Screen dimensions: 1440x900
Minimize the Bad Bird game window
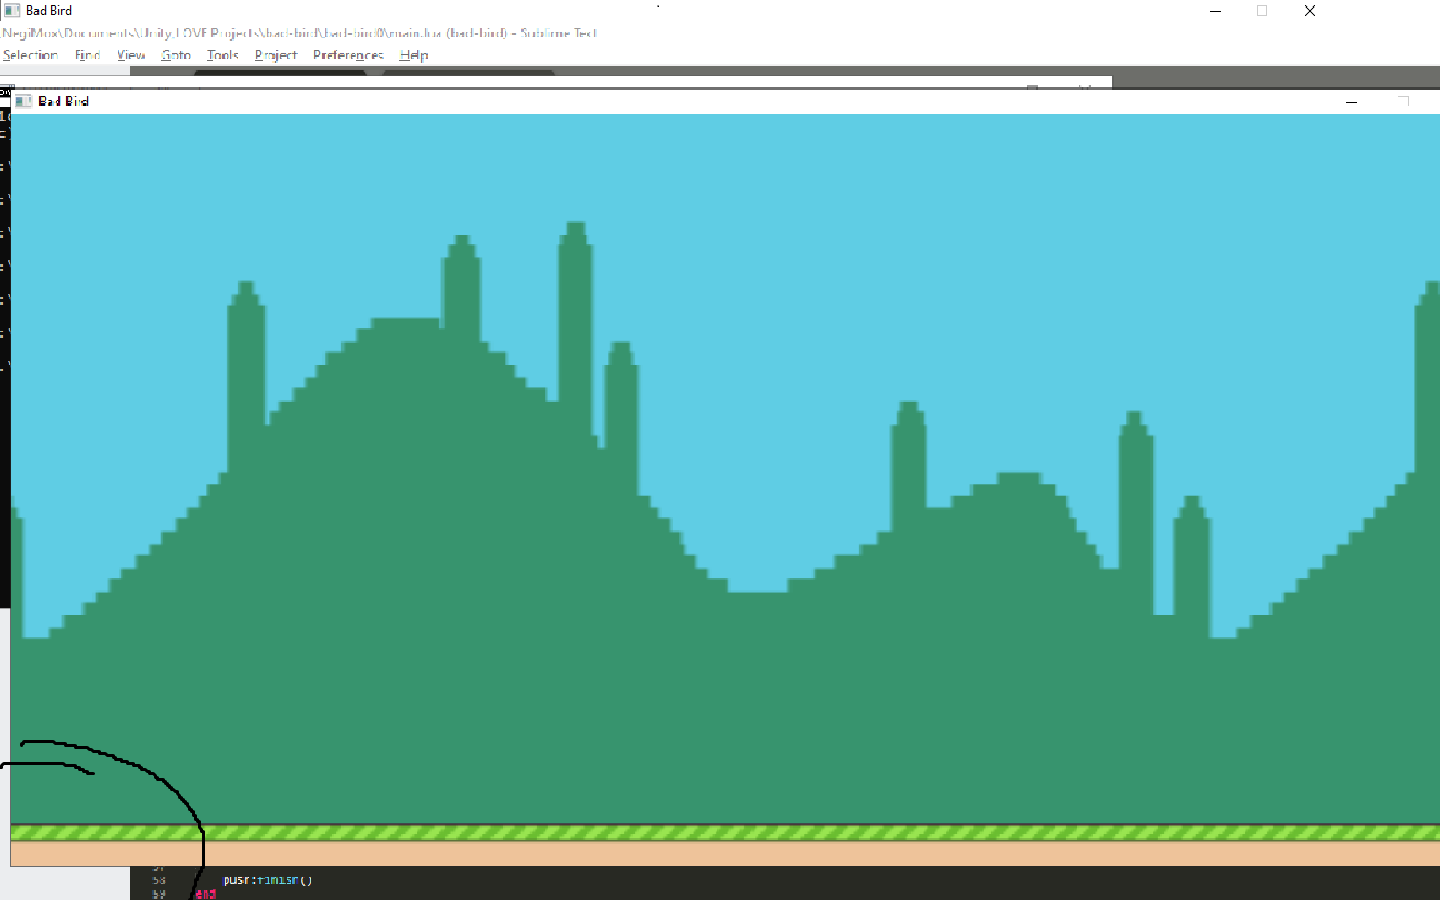click(x=1351, y=102)
